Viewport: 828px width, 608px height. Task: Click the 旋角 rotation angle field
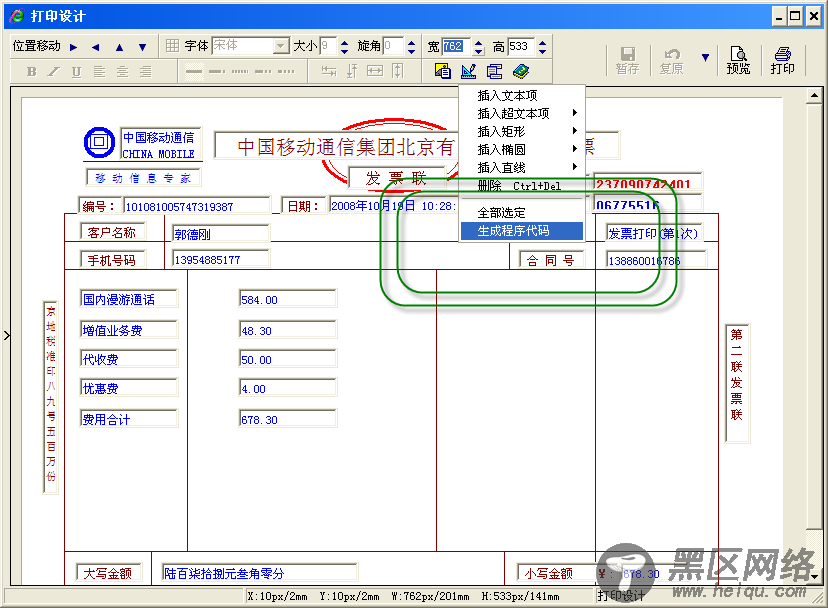pos(393,46)
